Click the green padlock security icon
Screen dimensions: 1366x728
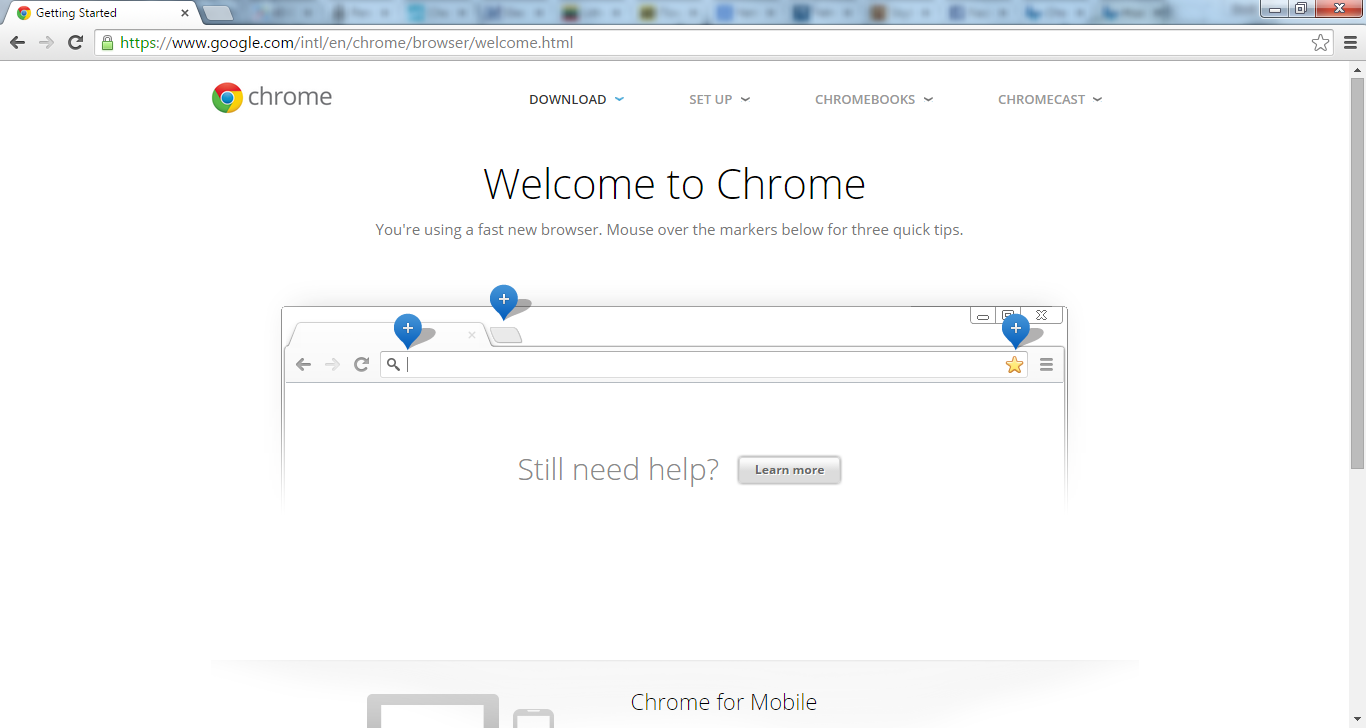(x=107, y=43)
